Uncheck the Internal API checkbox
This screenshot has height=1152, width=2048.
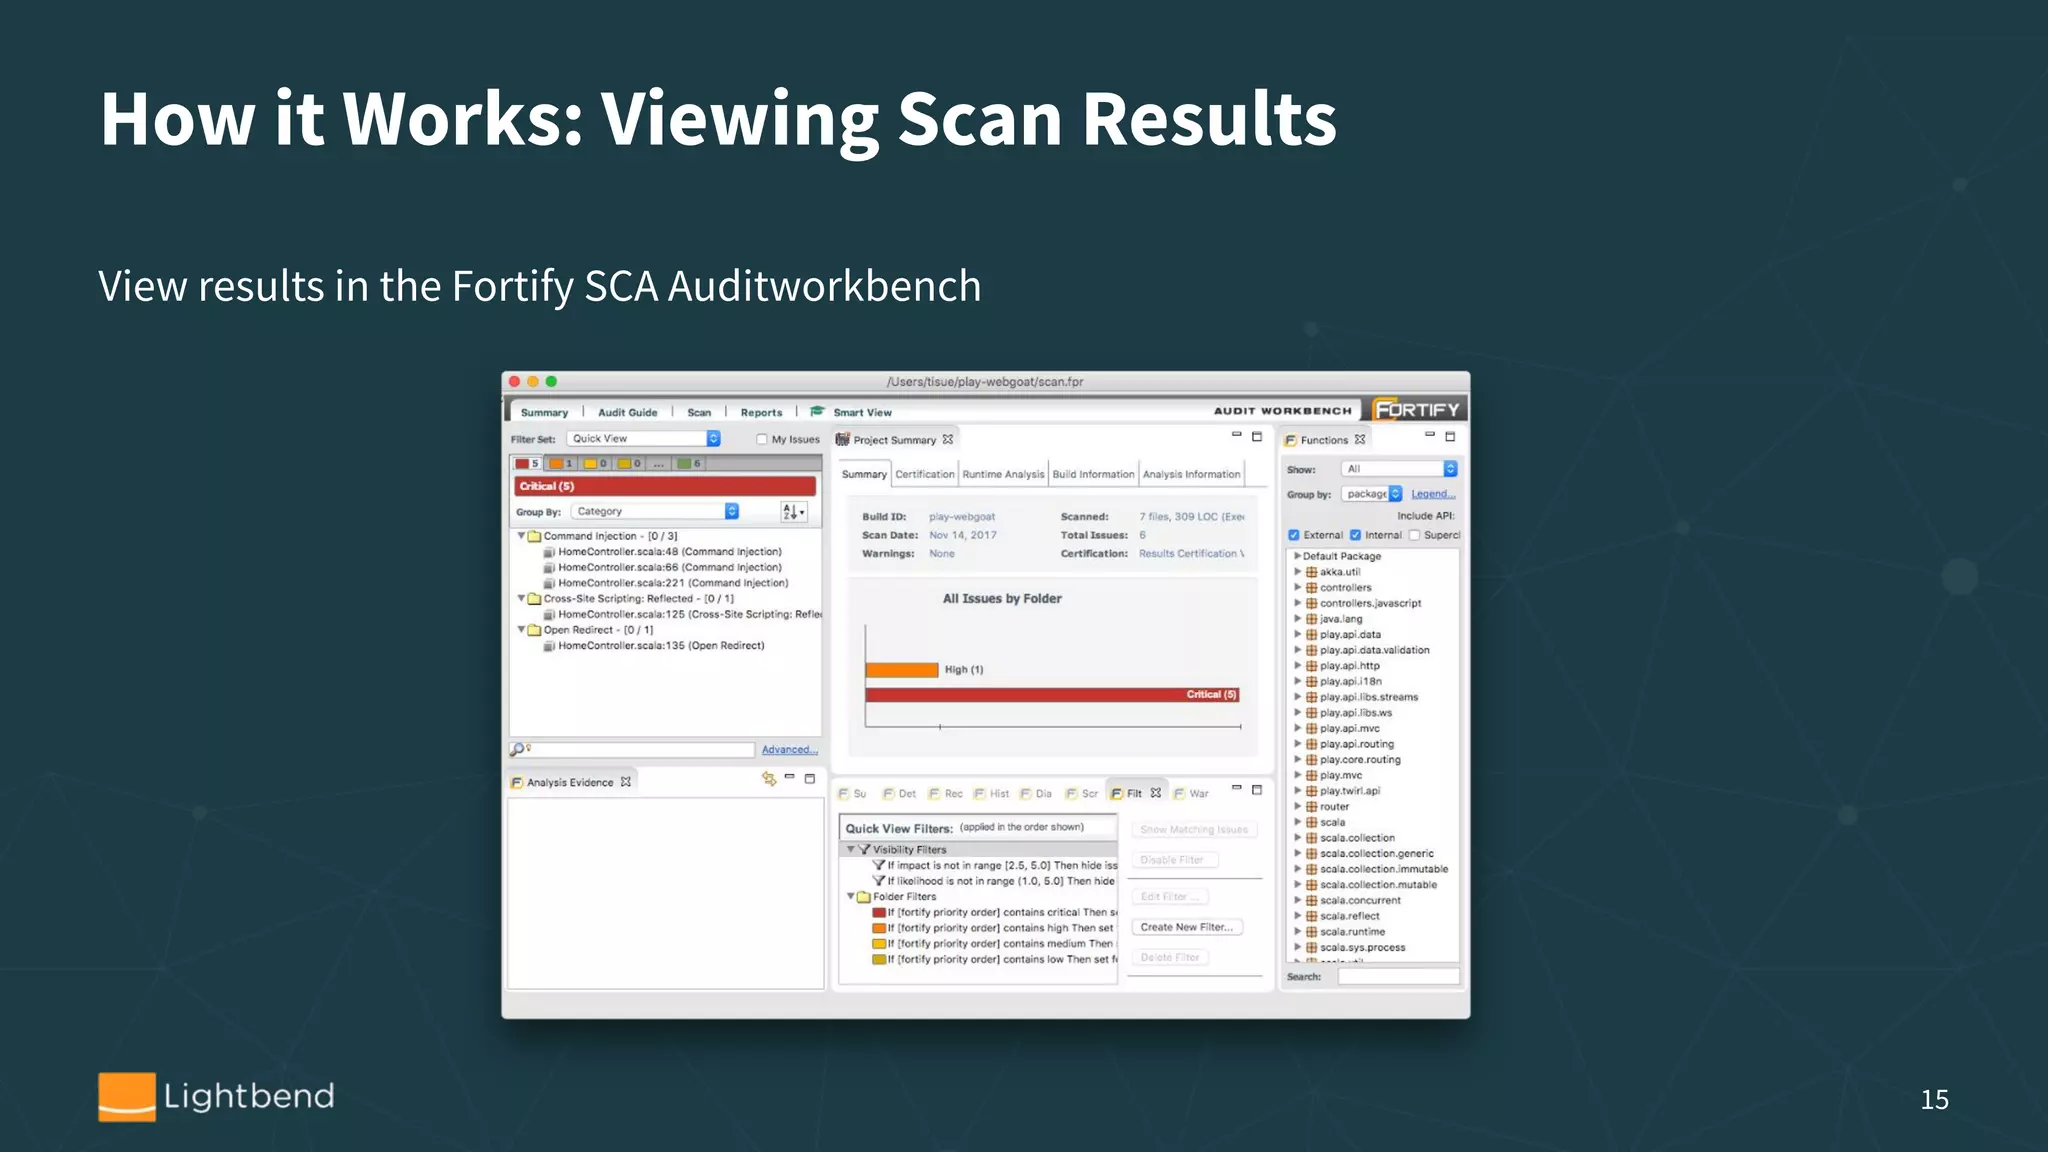tap(1356, 535)
